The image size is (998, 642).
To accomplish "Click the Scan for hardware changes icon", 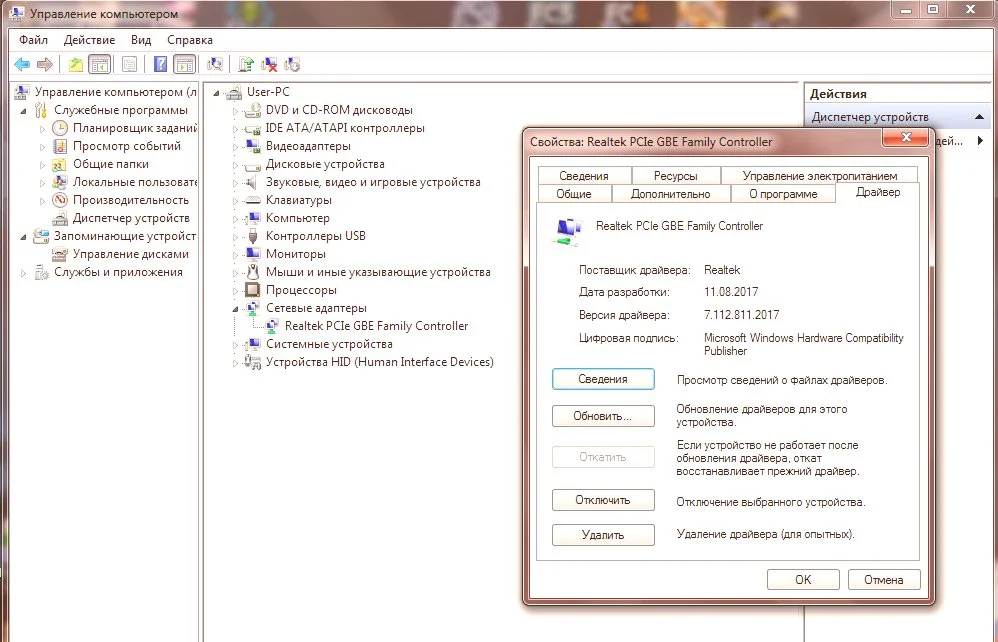I will tap(215, 64).
